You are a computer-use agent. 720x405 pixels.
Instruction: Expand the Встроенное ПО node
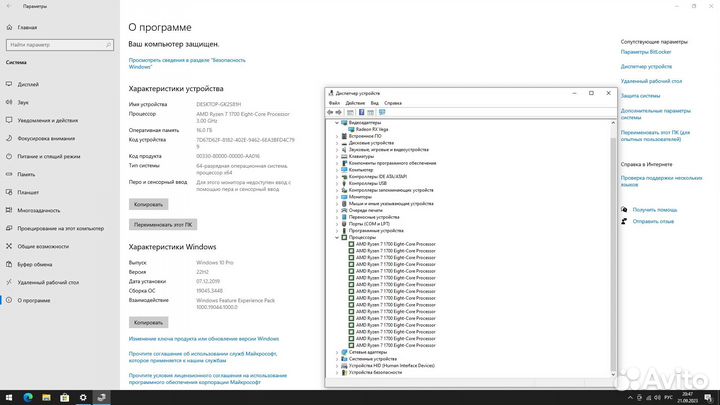point(337,136)
